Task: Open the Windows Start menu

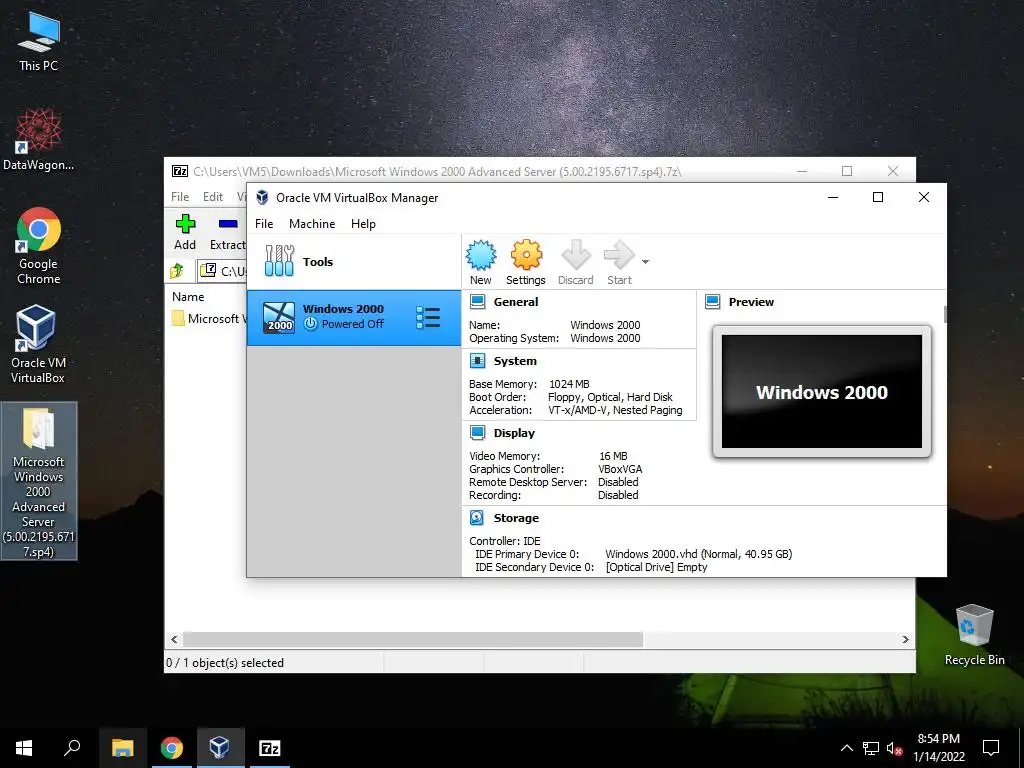Action: [24, 748]
